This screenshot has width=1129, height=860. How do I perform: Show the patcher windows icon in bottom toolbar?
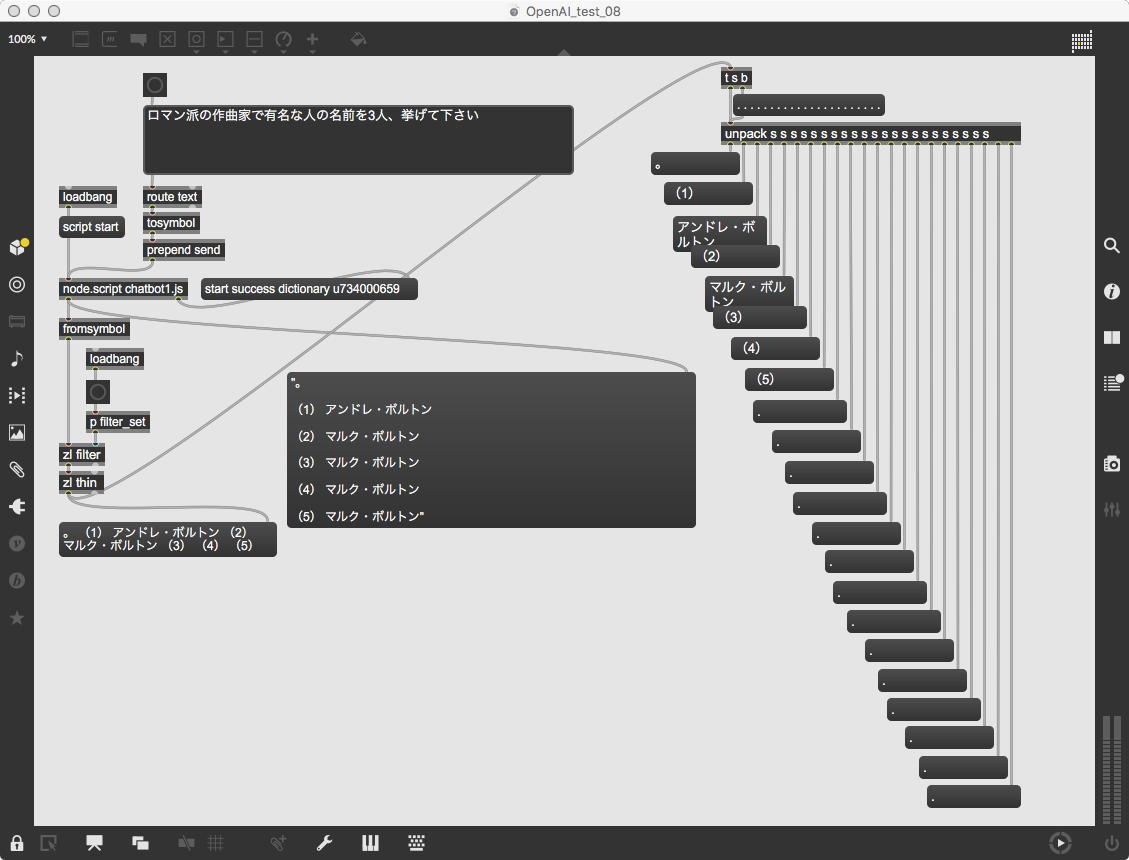[140, 843]
